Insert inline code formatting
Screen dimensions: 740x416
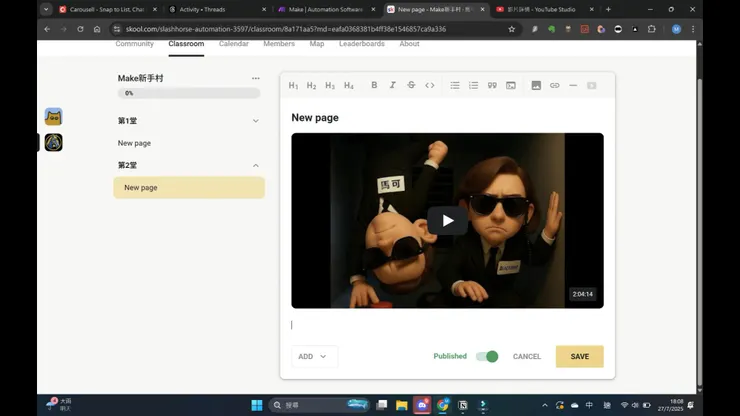pos(430,86)
